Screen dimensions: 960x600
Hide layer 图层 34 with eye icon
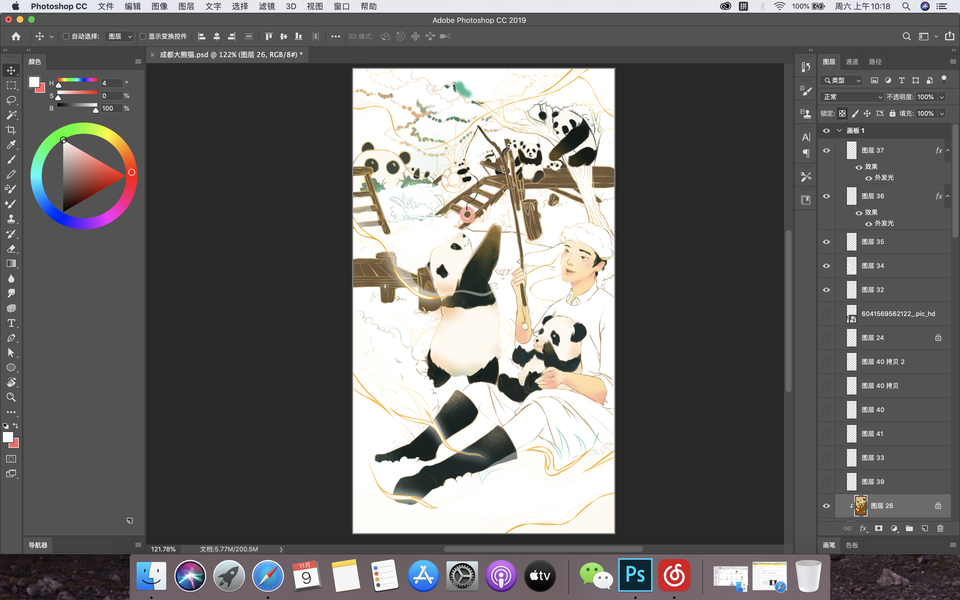coord(826,266)
